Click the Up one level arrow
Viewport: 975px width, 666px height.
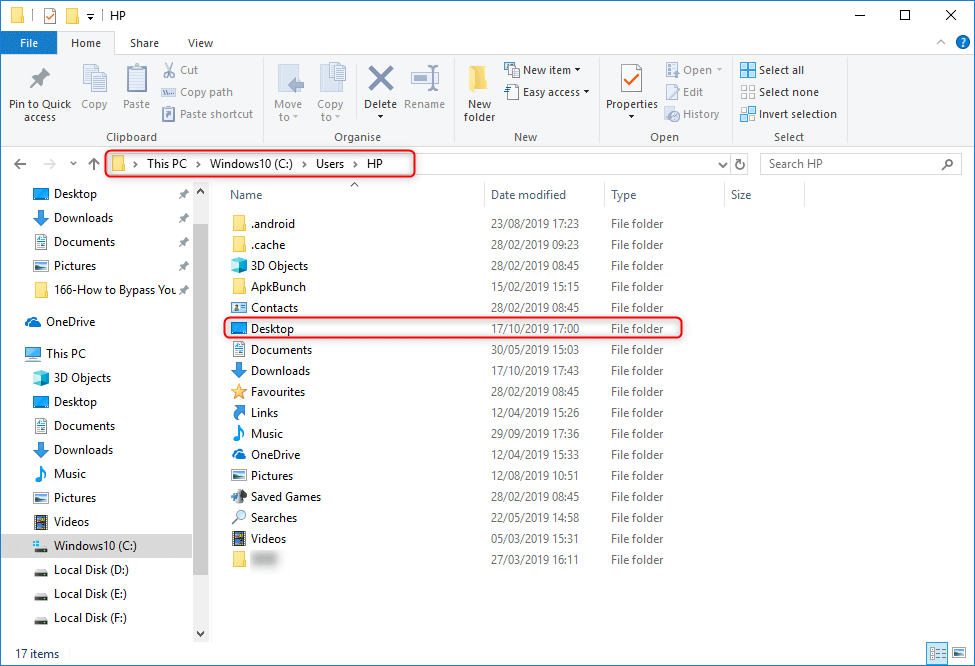[94, 164]
